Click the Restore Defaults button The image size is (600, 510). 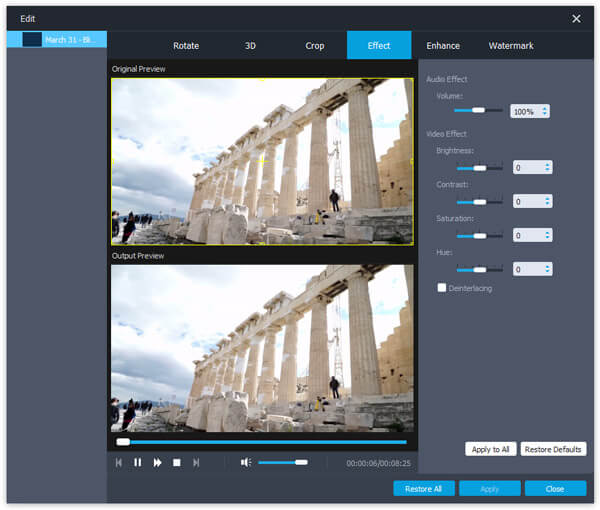pos(553,449)
